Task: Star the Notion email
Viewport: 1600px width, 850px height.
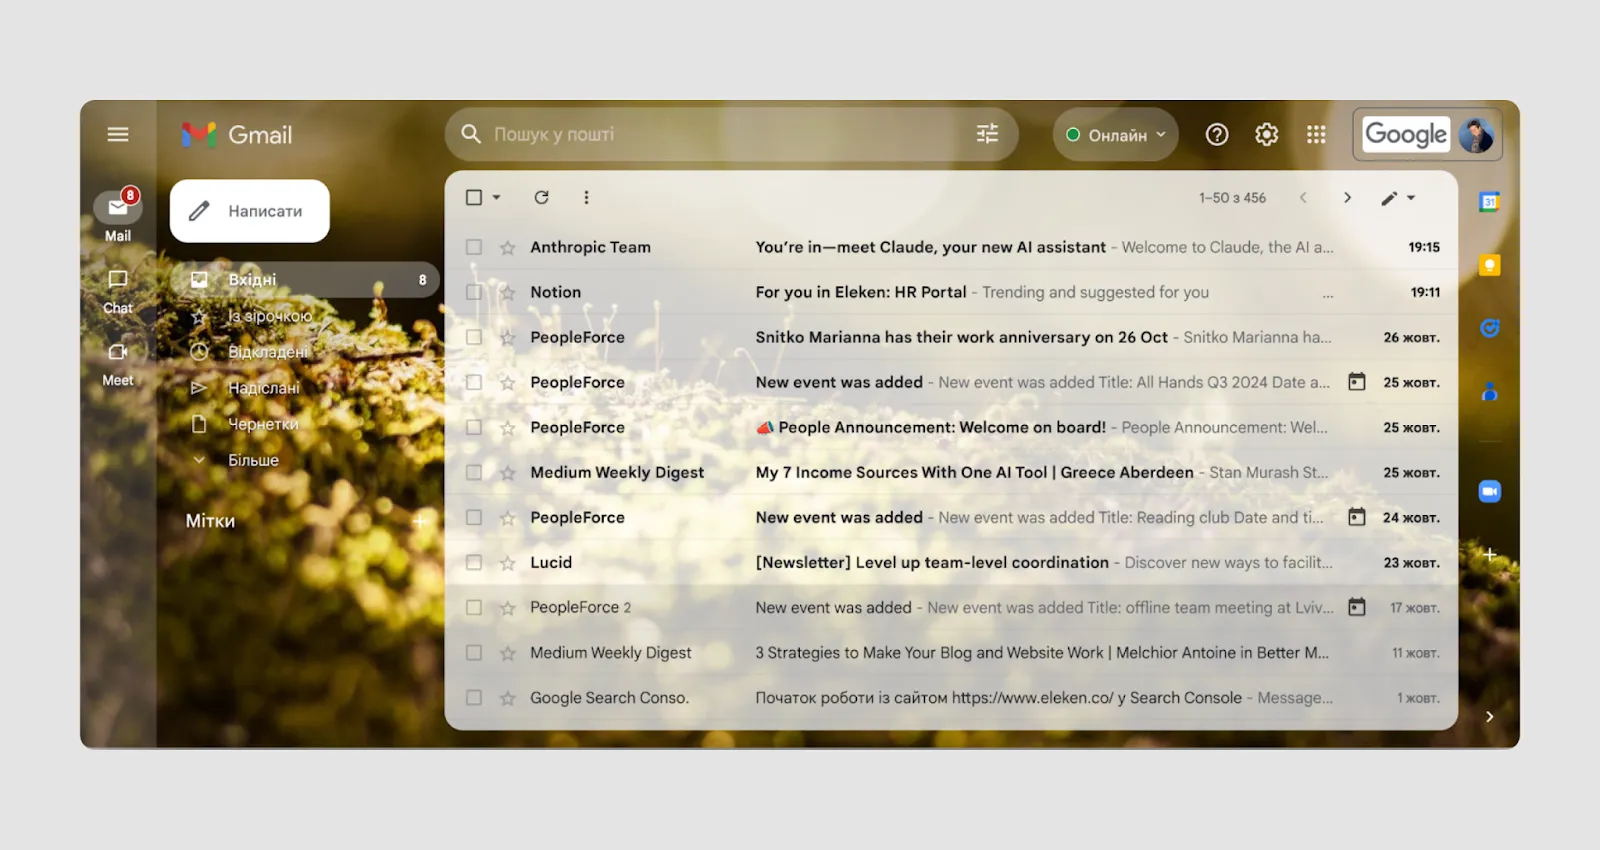Action: (x=508, y=292)
